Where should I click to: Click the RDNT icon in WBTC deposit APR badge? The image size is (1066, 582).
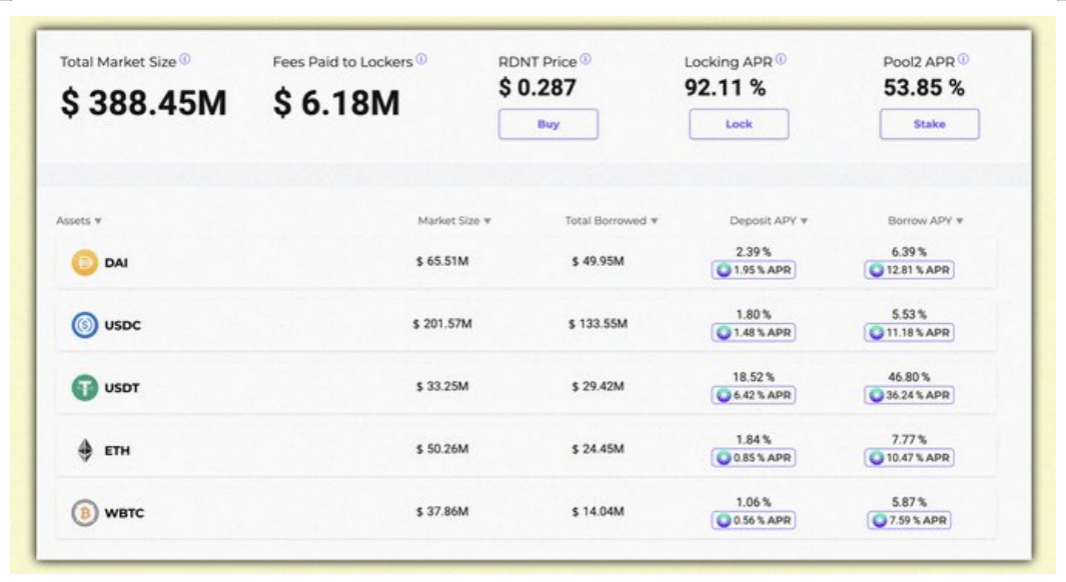coord(723,520)
